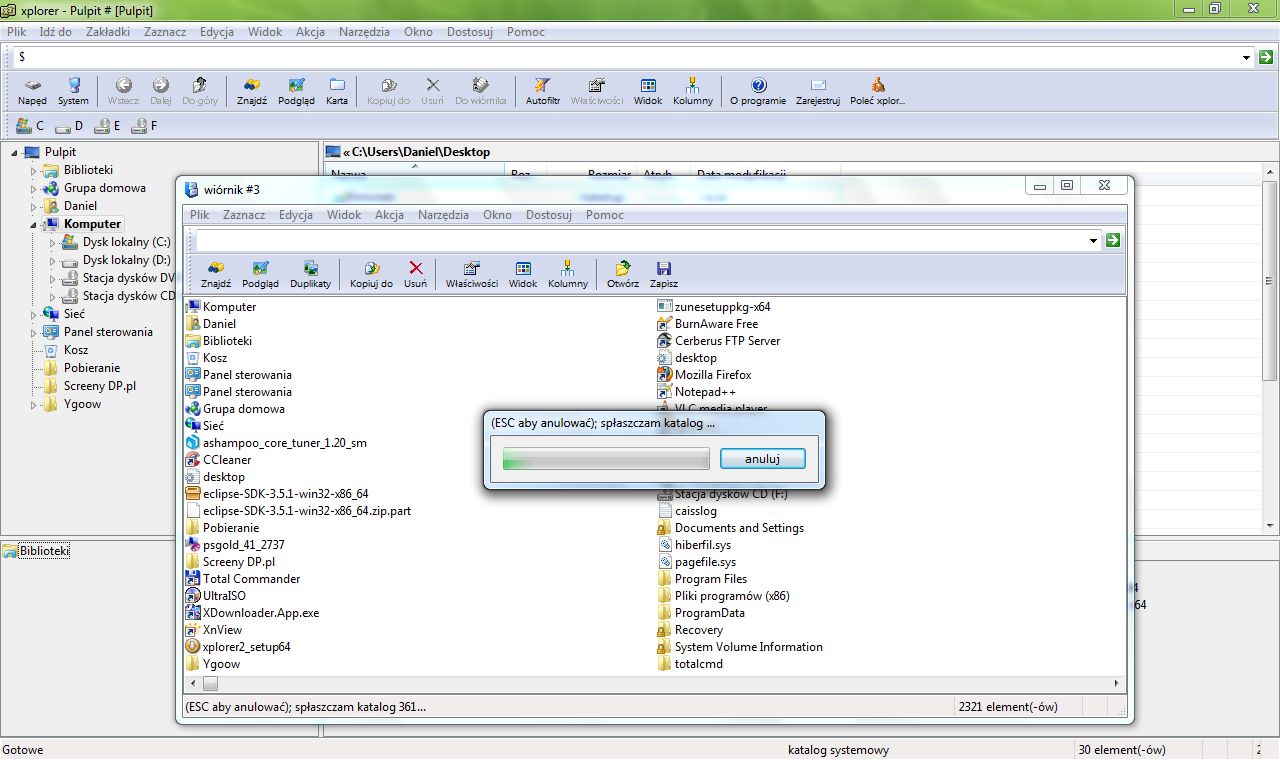Expand the Daniel tree node
Image resolution: width=1280 pixels, height=760 pixels.
point(33,206)
